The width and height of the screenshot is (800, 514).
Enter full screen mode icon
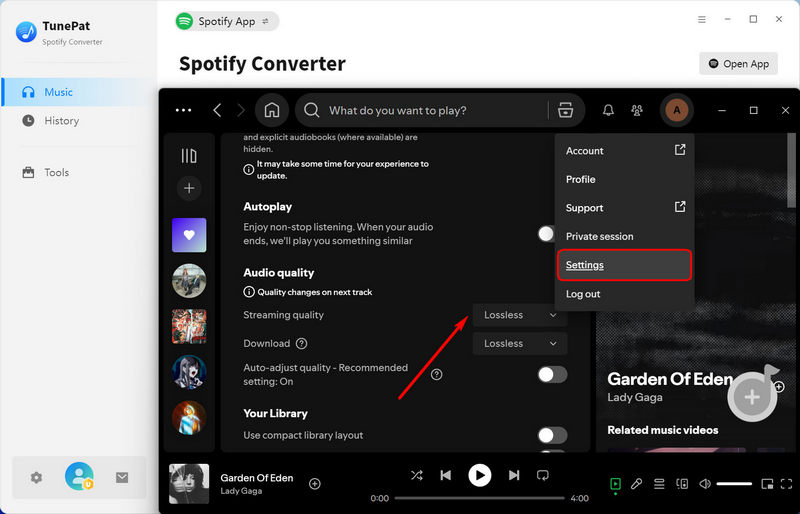(787, 484)
